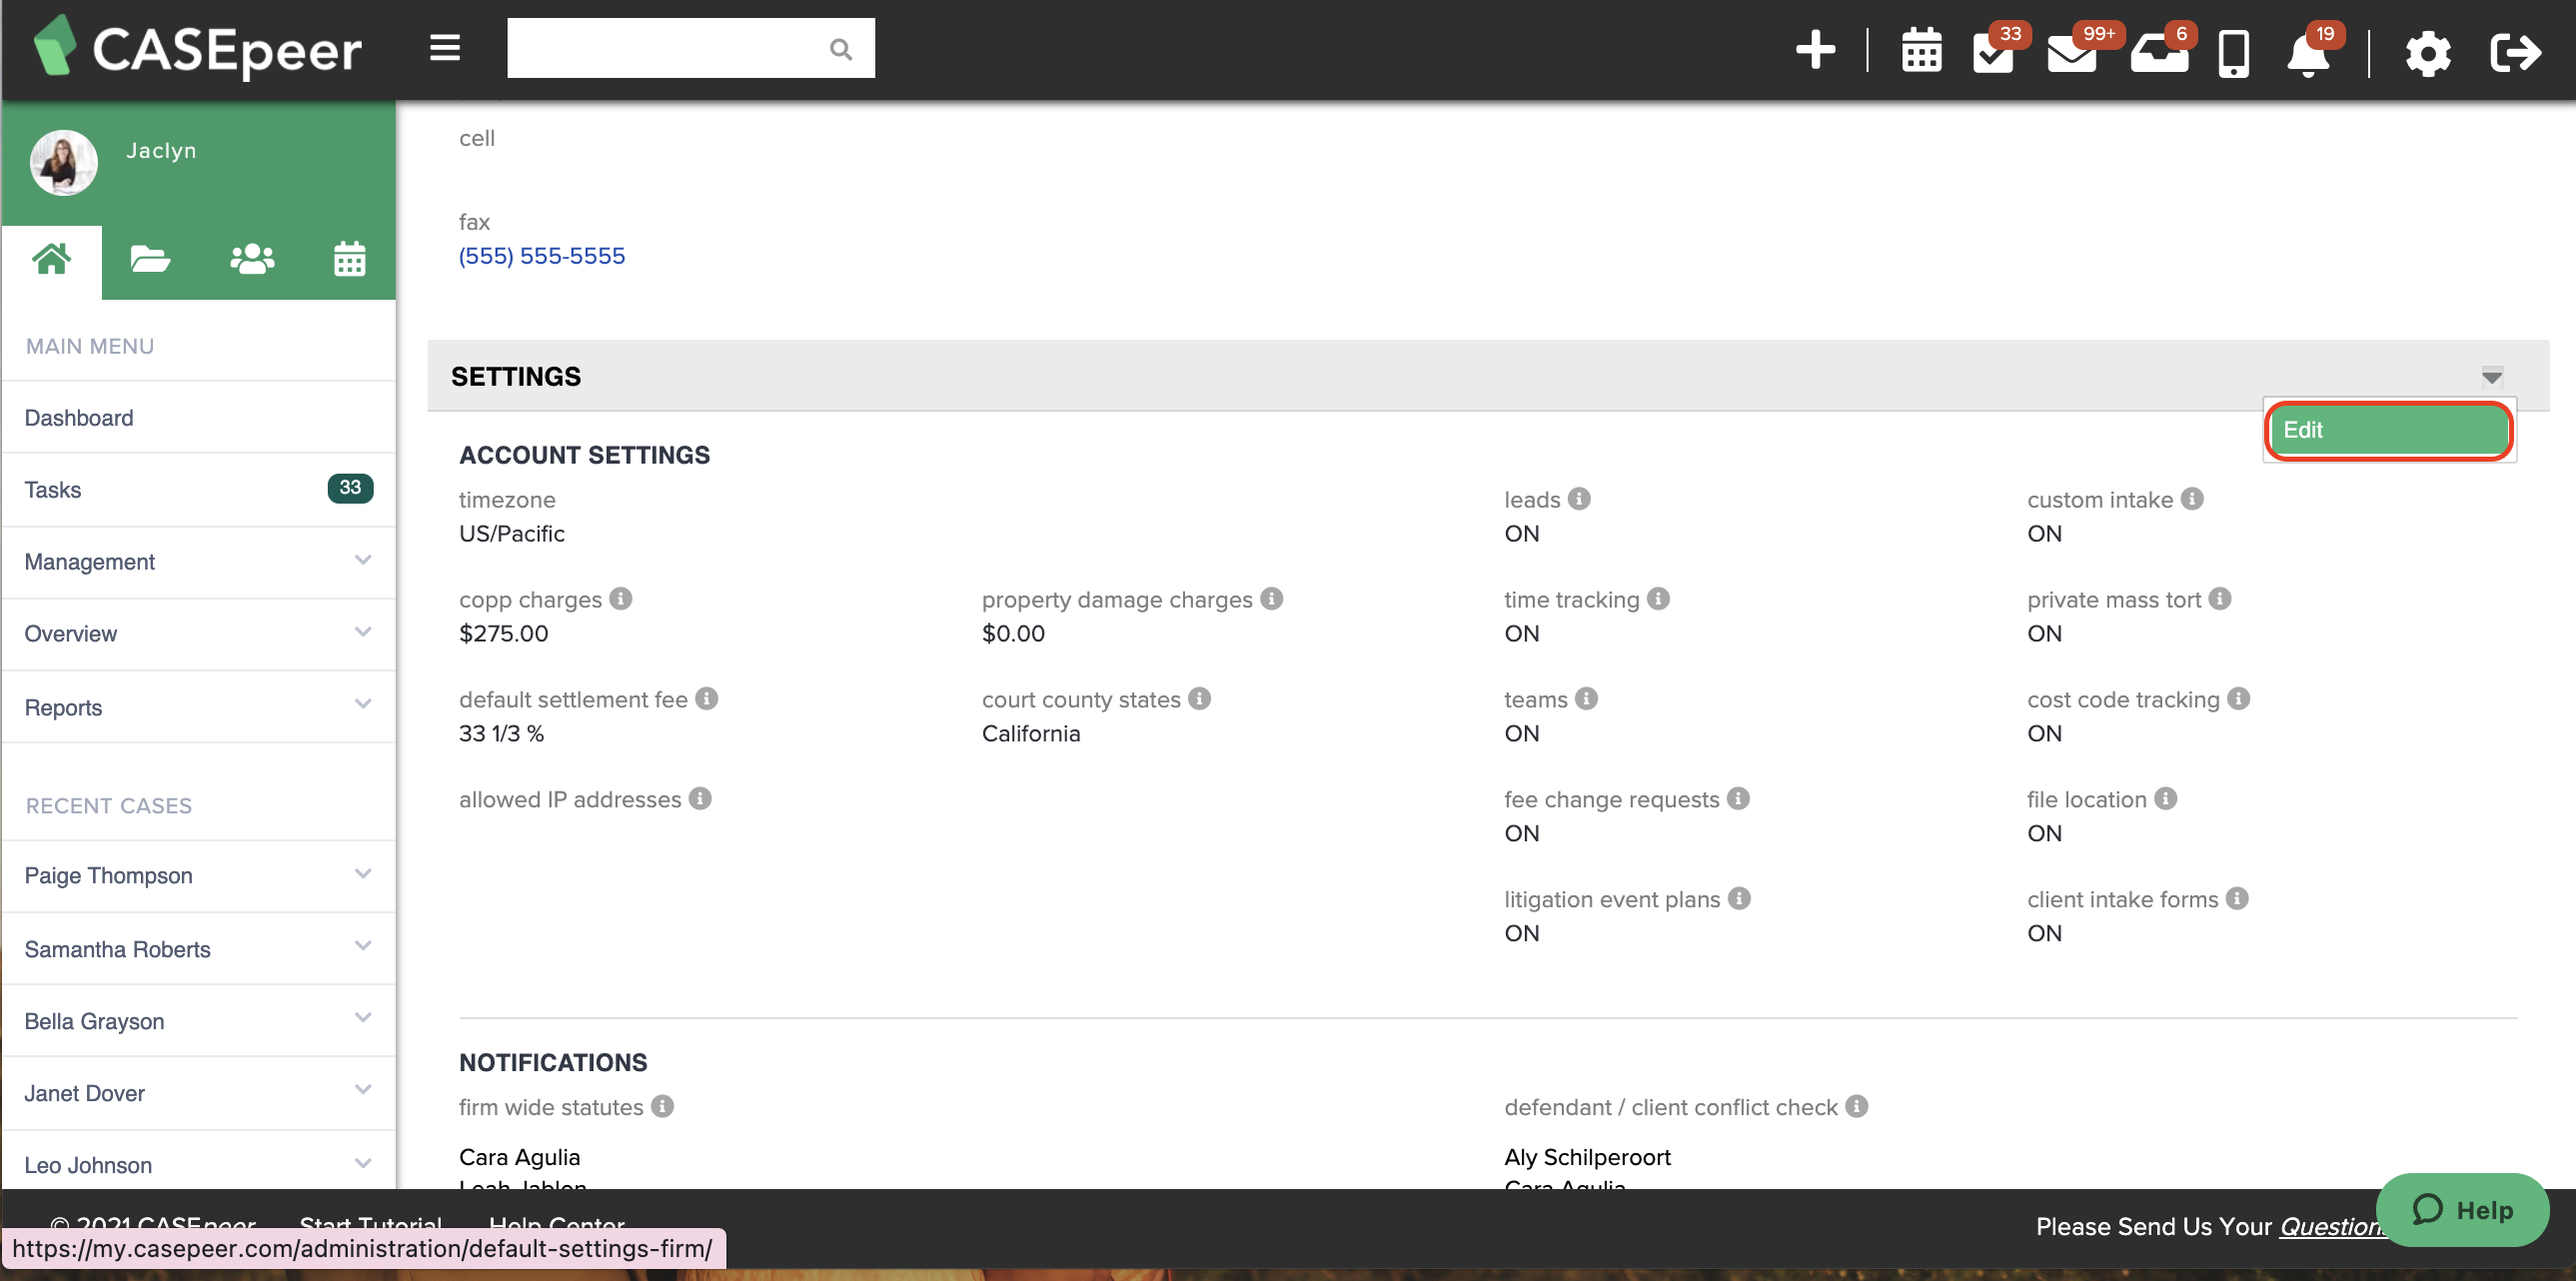Select the home icon in the sidebar
Image resolution: width=2576 pixels, height=1281 pixels.
[x=52, y=259]
